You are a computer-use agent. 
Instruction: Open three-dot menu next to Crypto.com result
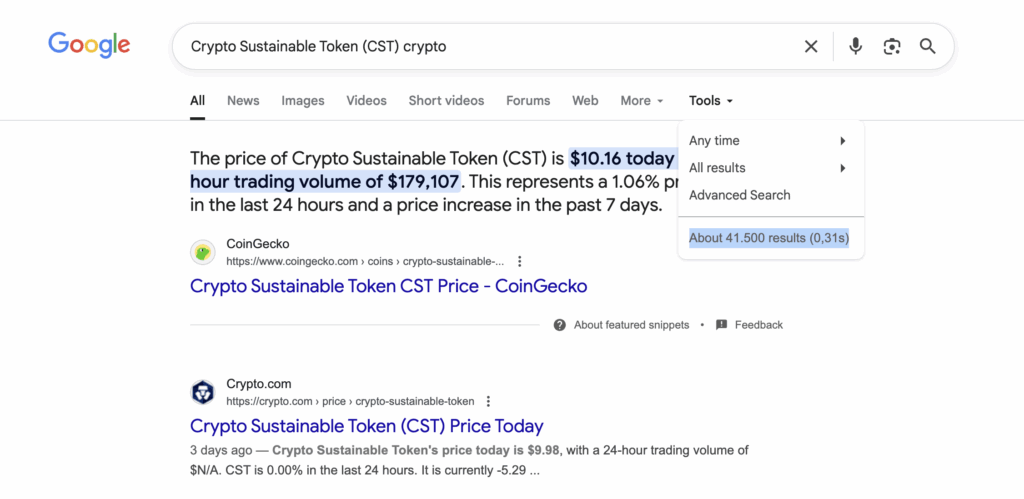click(x=488, y=401)
